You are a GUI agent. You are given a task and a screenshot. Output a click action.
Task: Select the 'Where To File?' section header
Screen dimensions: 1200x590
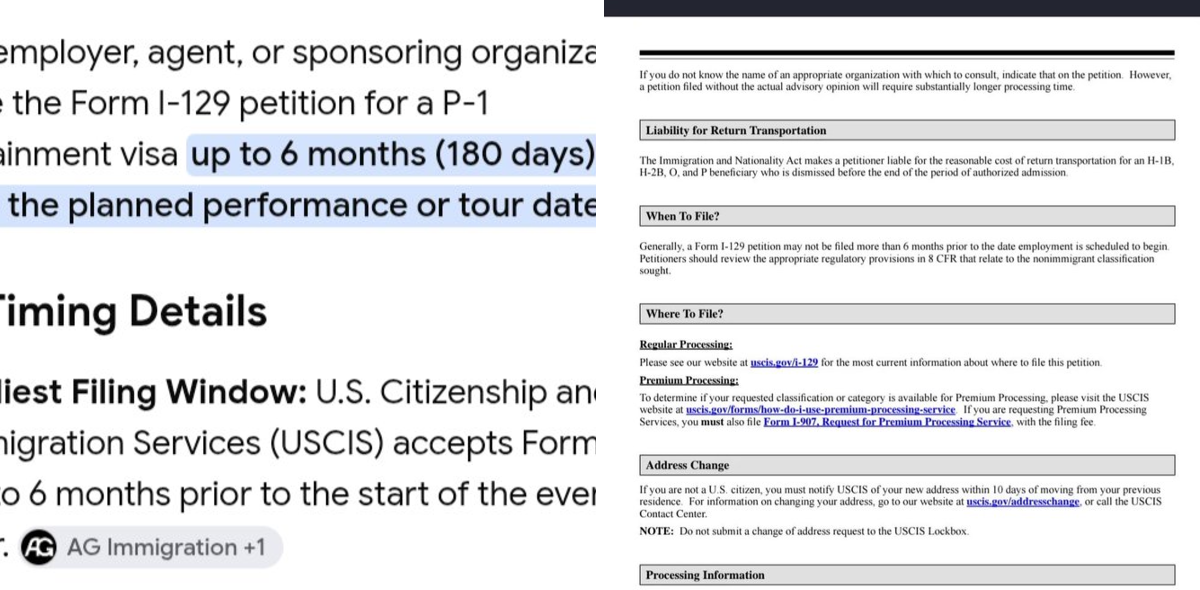(907, 314)
